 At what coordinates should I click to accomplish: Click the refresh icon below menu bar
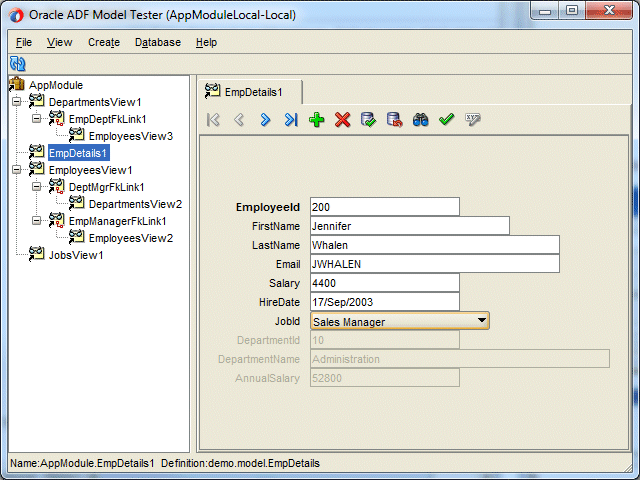[x=18, y=64]
